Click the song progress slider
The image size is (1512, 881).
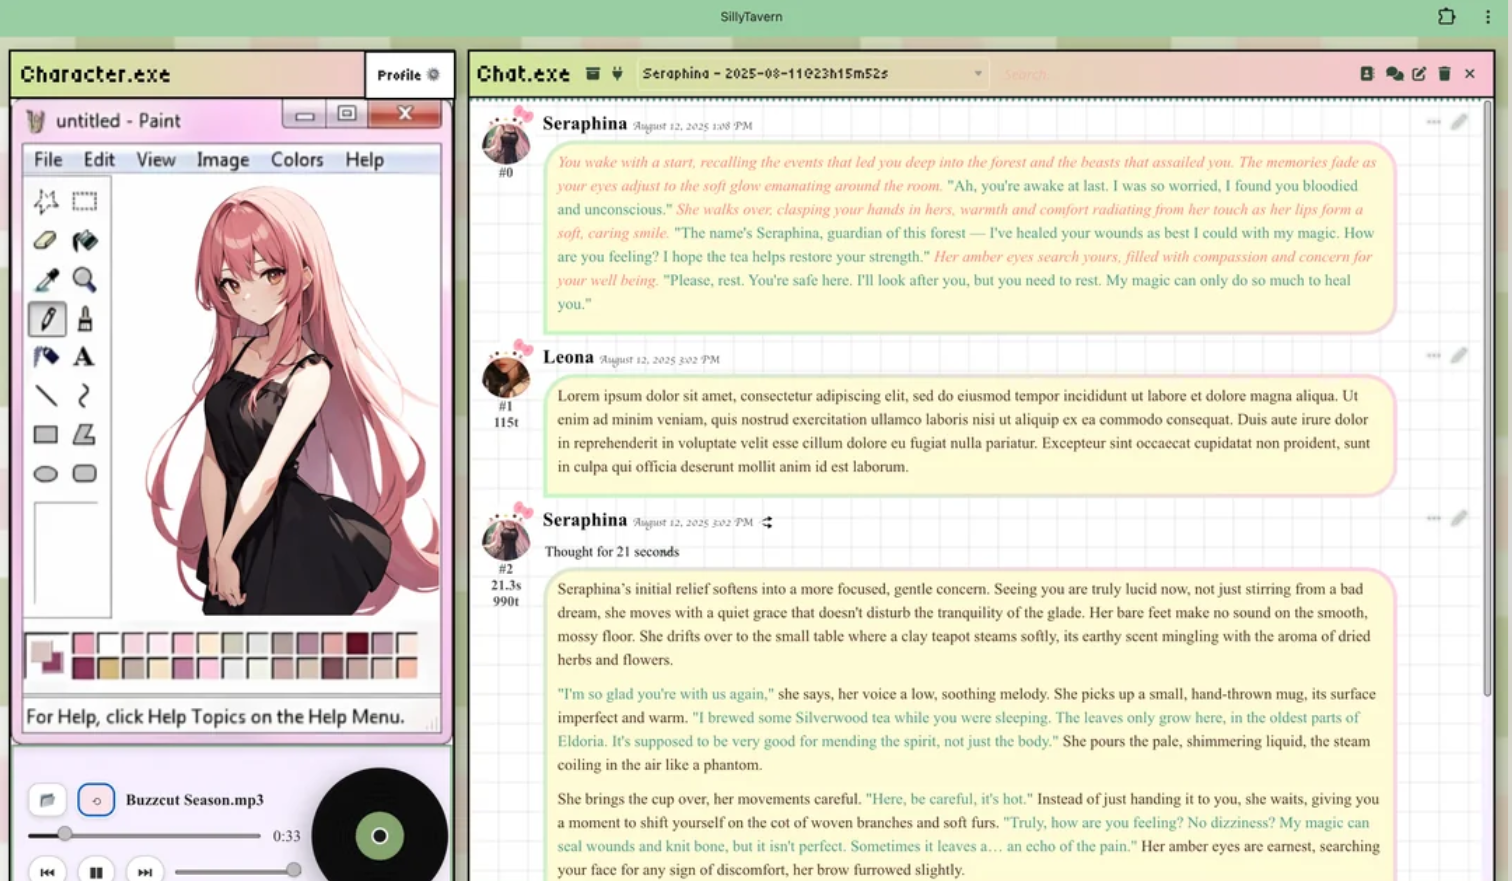click(144, 835)
